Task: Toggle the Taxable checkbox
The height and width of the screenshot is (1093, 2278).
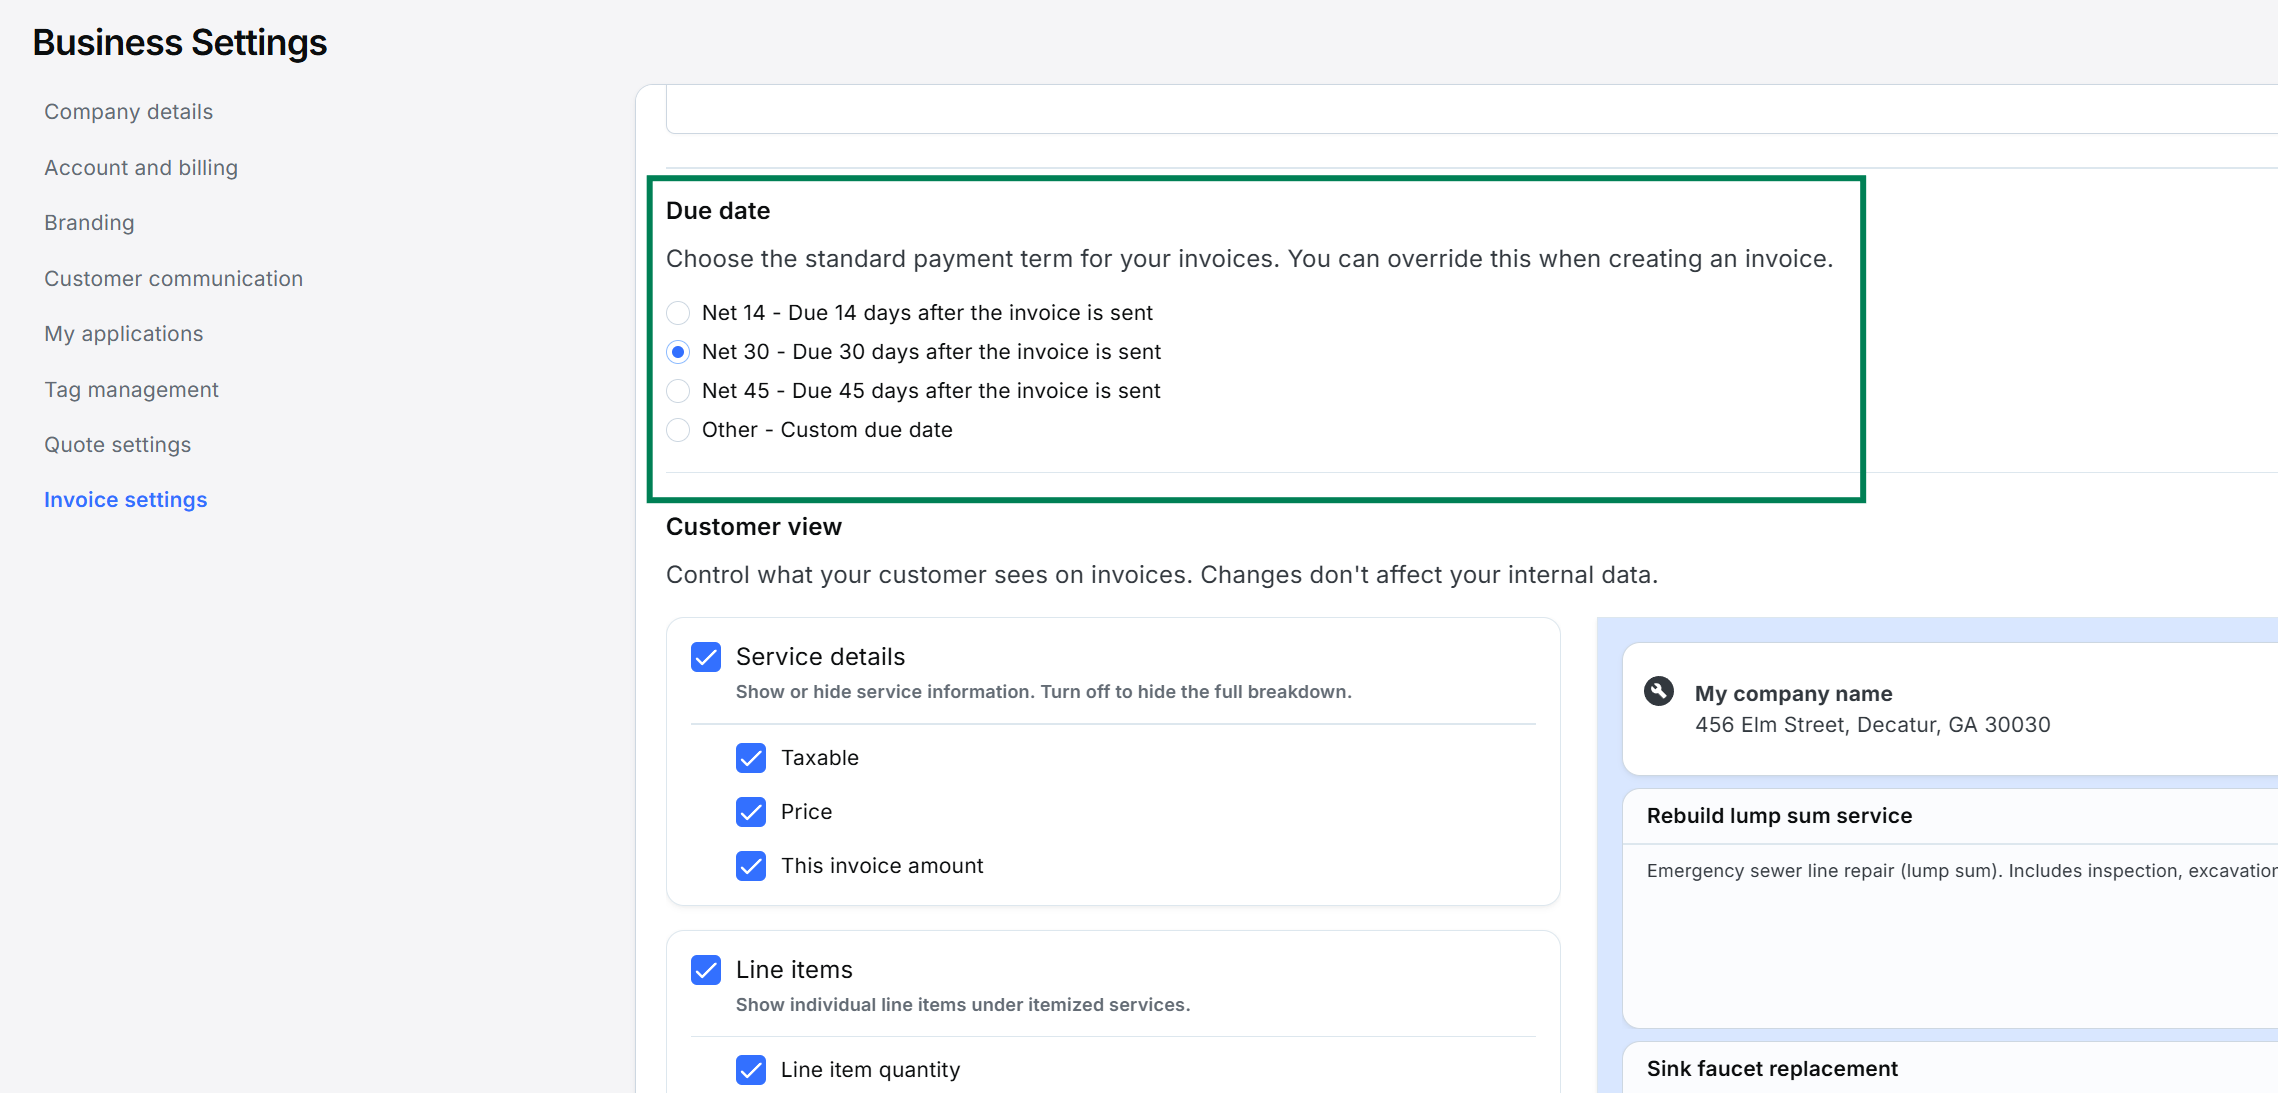Action: [751, 758]
